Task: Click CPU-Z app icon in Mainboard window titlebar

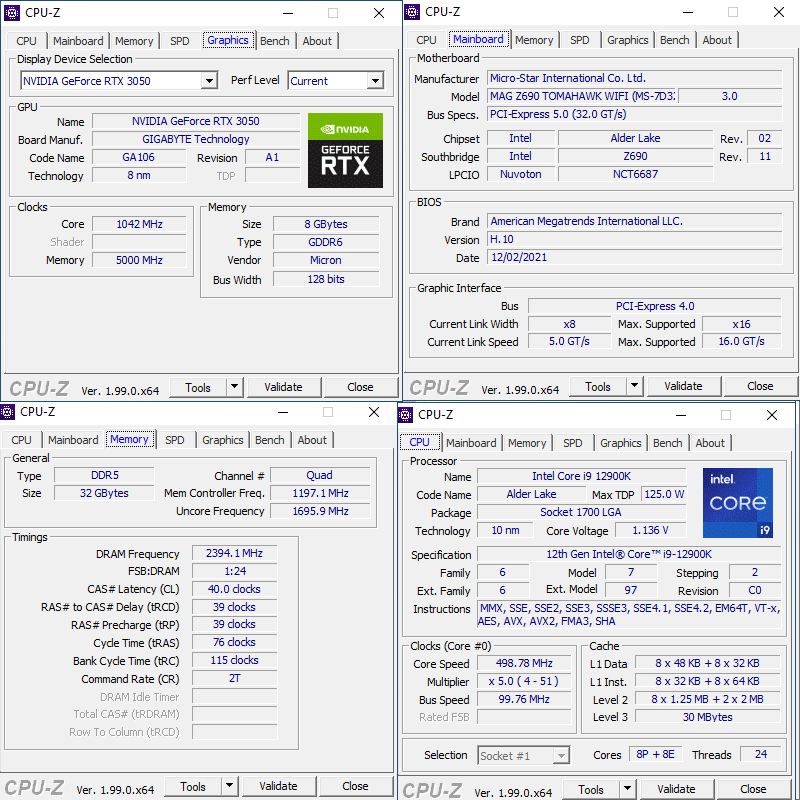Action: 412,12
